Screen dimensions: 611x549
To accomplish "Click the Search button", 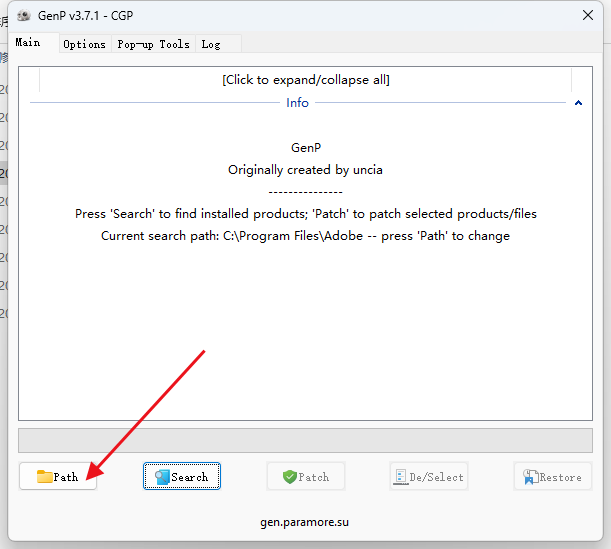I will point(182,476).
